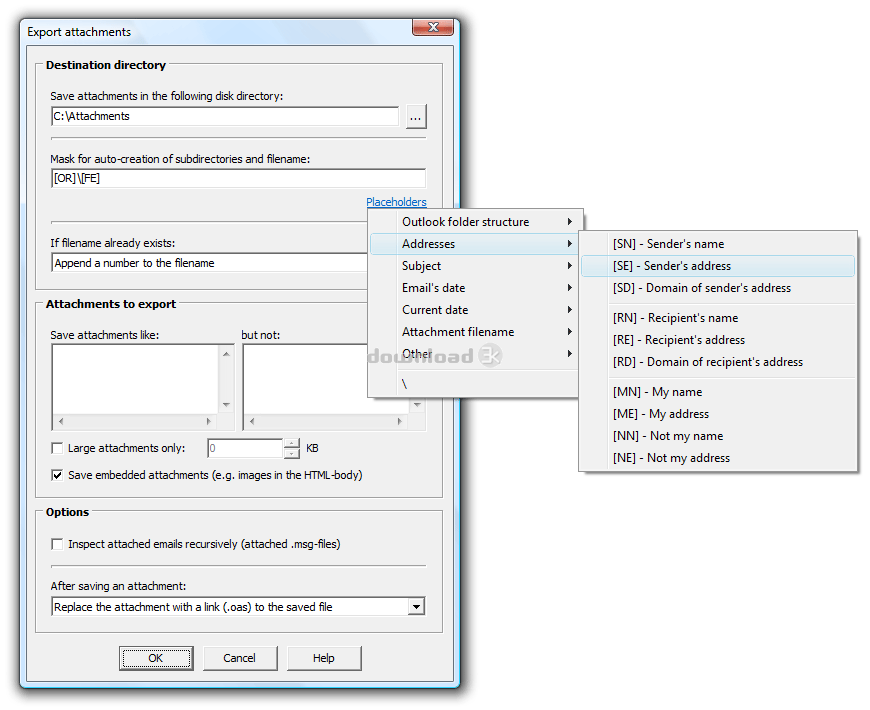Viewport: 870px width, 710px height.
Task: Choose [NN] - Not my name
Action: (x=718, y=436)
